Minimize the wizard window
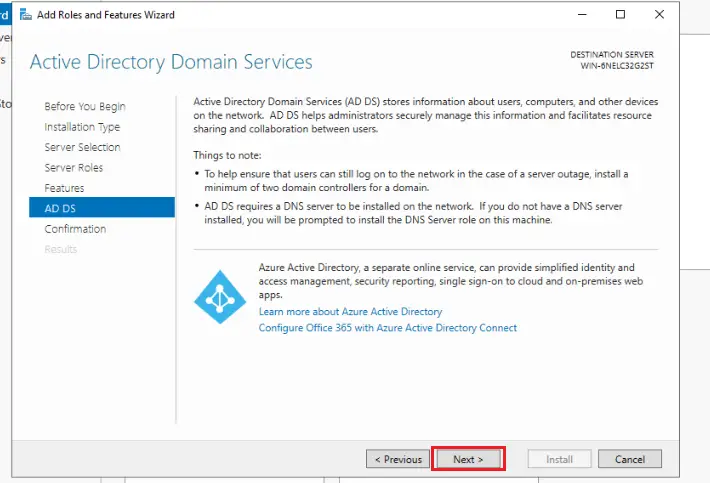 tap(582, 14)
